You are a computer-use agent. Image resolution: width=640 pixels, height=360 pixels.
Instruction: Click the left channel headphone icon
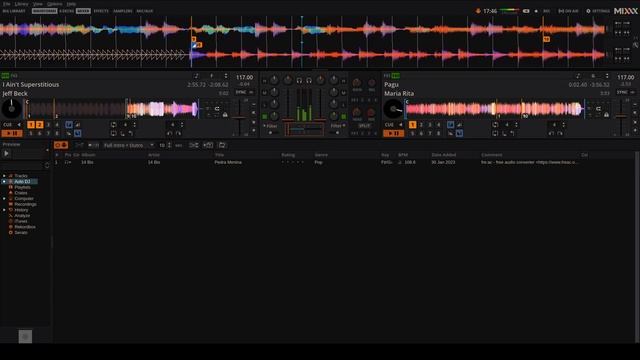point(299,81)
